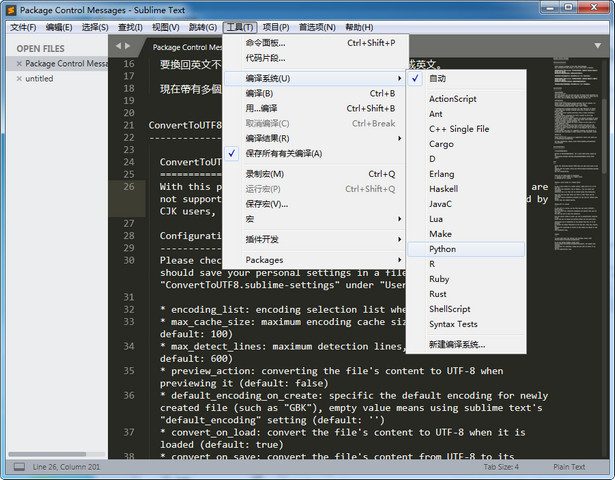
Task: Select Erlang build system
Action: (466, 174)
